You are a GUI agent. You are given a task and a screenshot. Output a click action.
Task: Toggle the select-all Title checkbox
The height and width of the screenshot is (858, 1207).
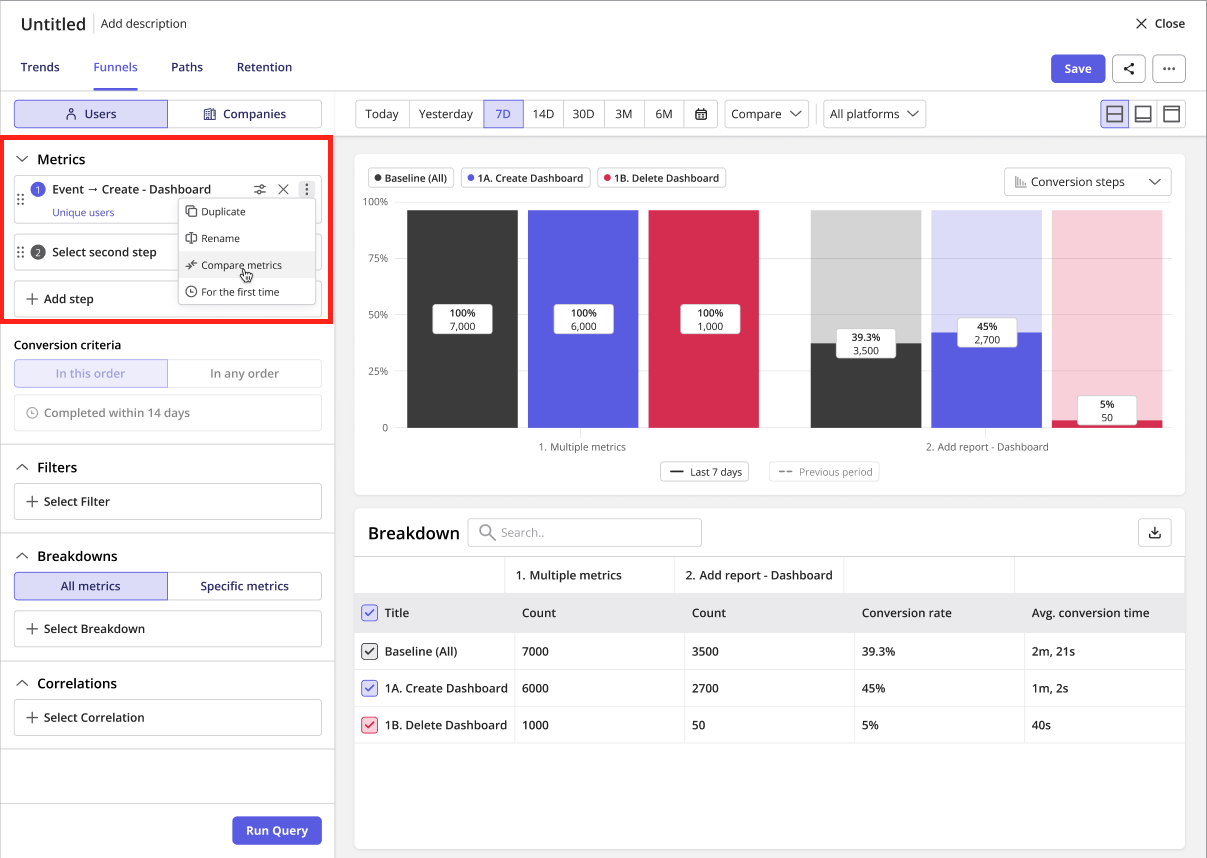tap(369, 613)
